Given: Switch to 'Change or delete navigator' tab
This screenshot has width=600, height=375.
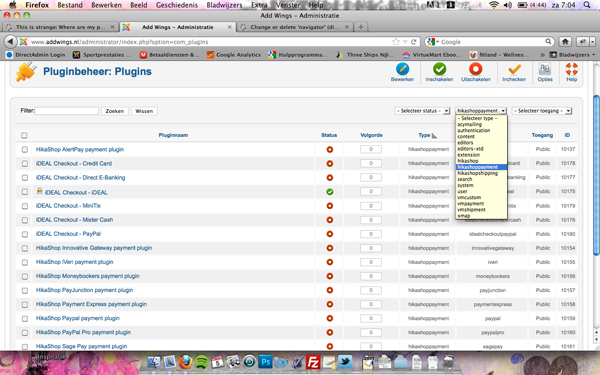Looking at the screenshot, I should [x=294, y=27].
